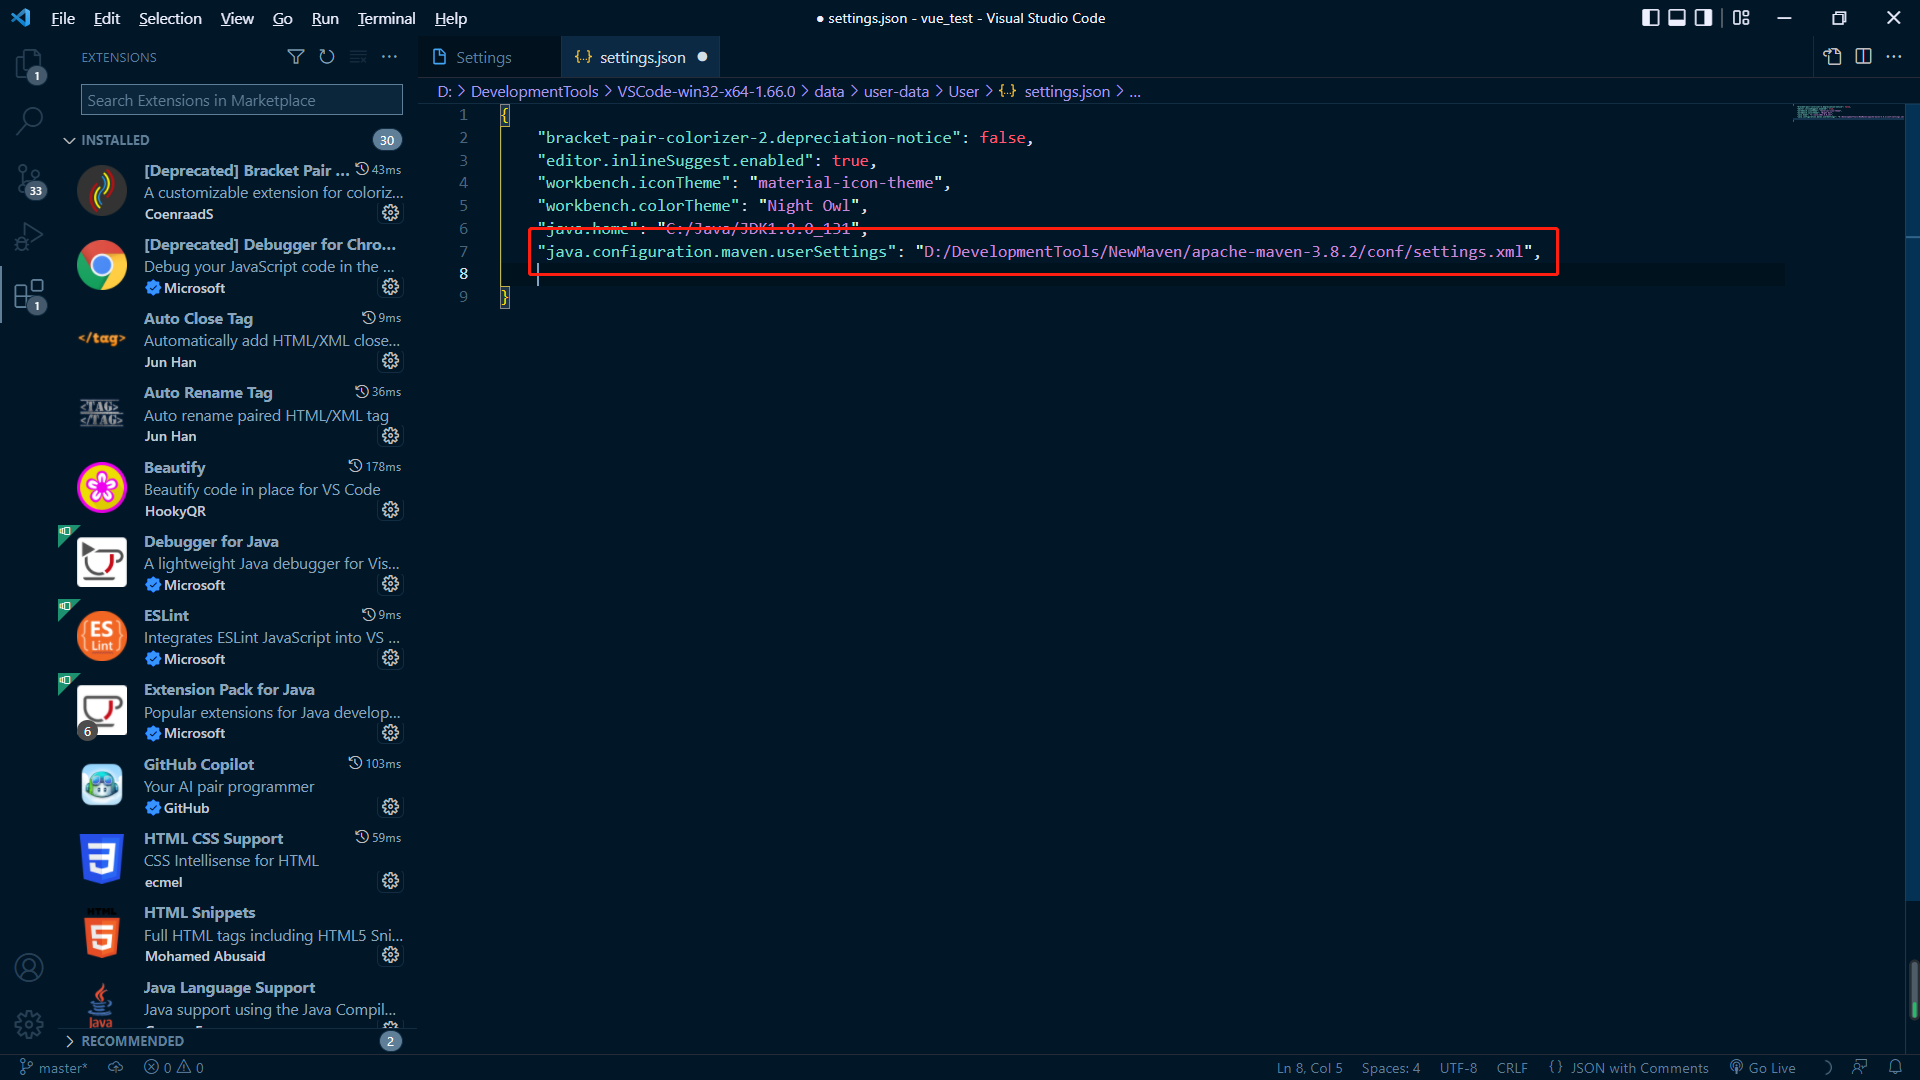Click the Open Settings (UI) editor icon
This screenshot has height=1080, width=1920.
(1832, 57)
